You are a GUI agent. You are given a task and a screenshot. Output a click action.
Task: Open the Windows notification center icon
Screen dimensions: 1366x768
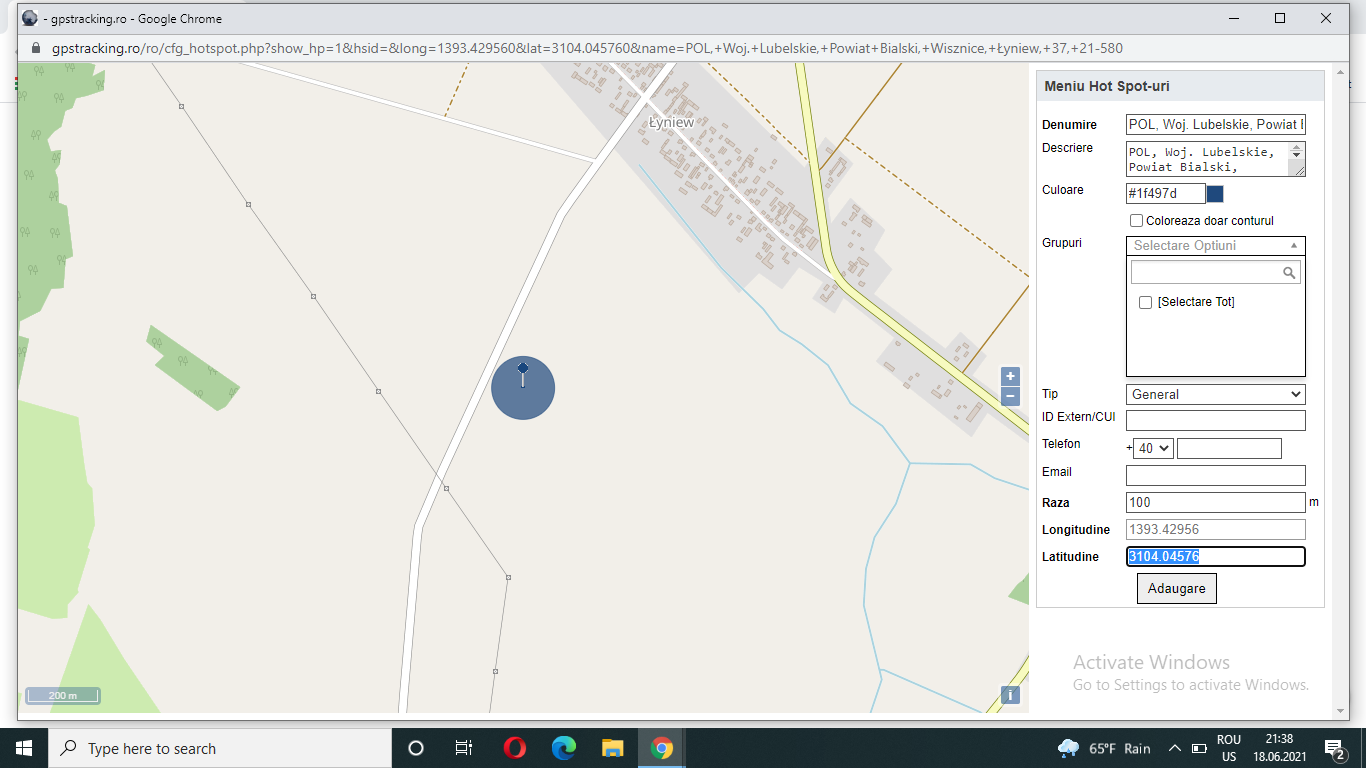(x=1334, y=748)
